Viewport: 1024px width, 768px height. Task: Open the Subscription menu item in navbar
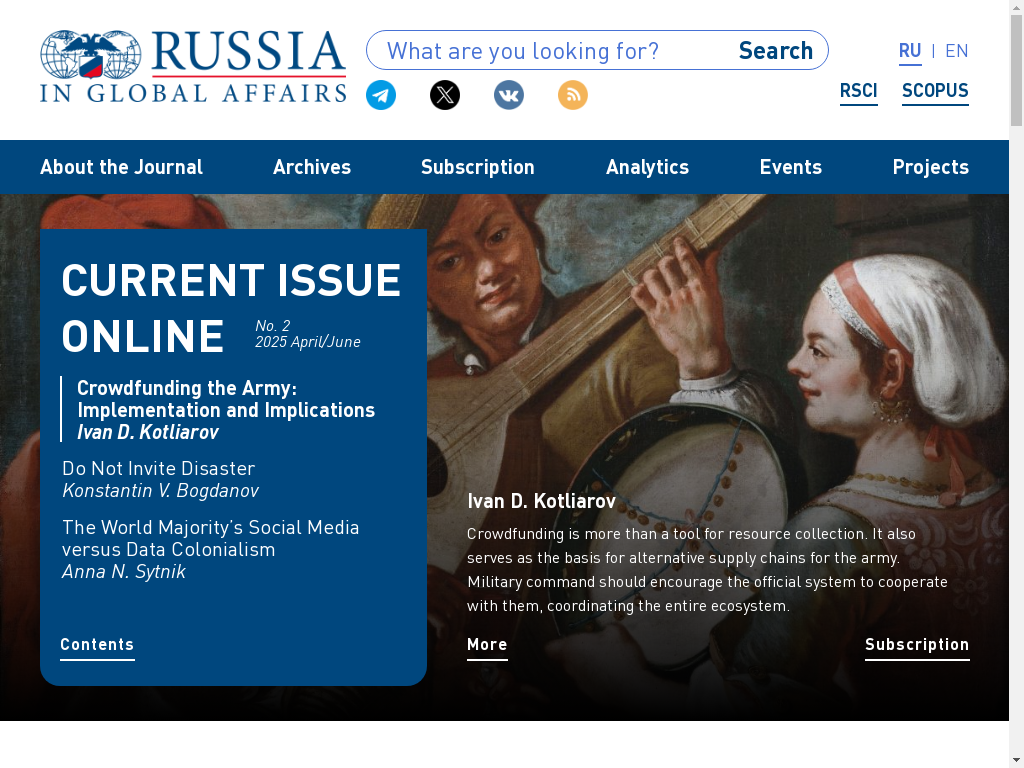coord(477,167)
